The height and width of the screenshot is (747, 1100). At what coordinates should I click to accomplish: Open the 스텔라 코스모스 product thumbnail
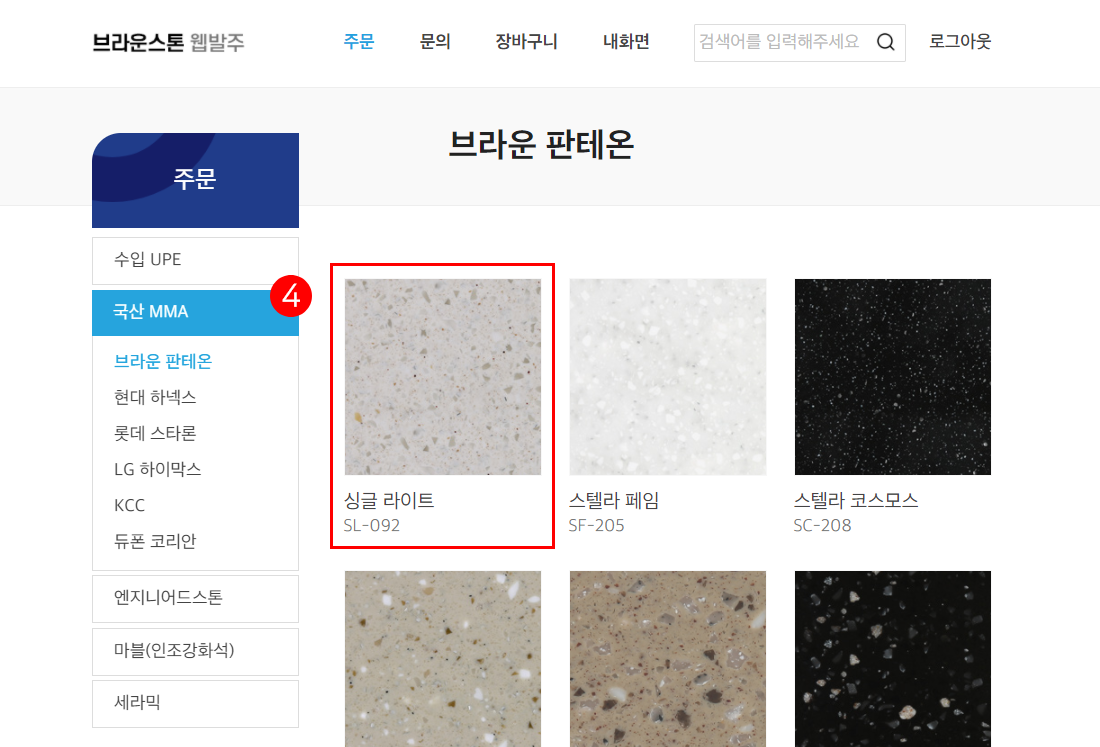tap(892, 377)
